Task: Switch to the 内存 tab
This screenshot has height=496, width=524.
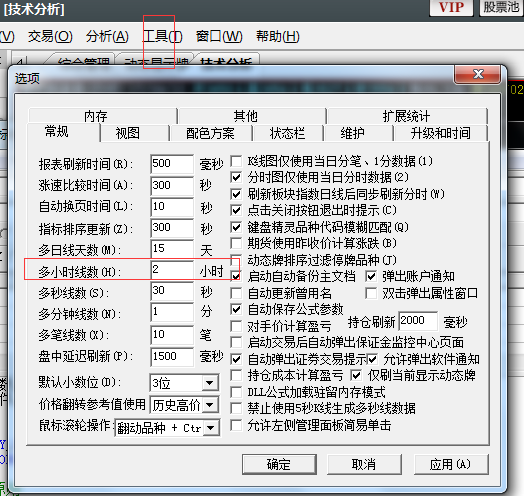Action: [x=103, y=116]
